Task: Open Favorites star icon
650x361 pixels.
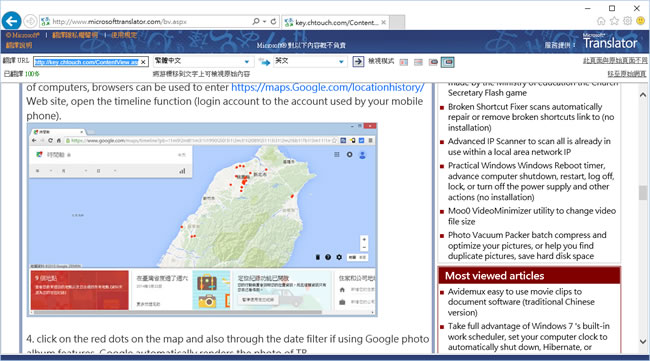Action: (614, 21)
